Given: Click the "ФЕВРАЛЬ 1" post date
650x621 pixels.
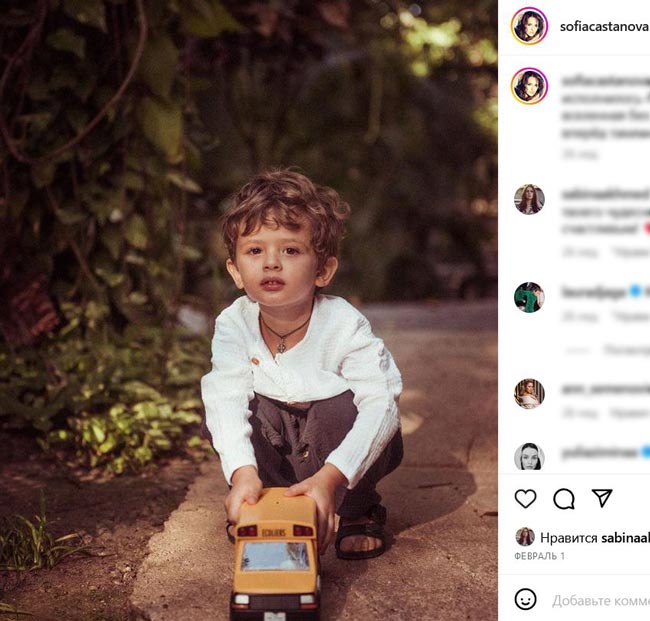Looking at the screenshot, I should pyautogui.click(x=540, y=556).
